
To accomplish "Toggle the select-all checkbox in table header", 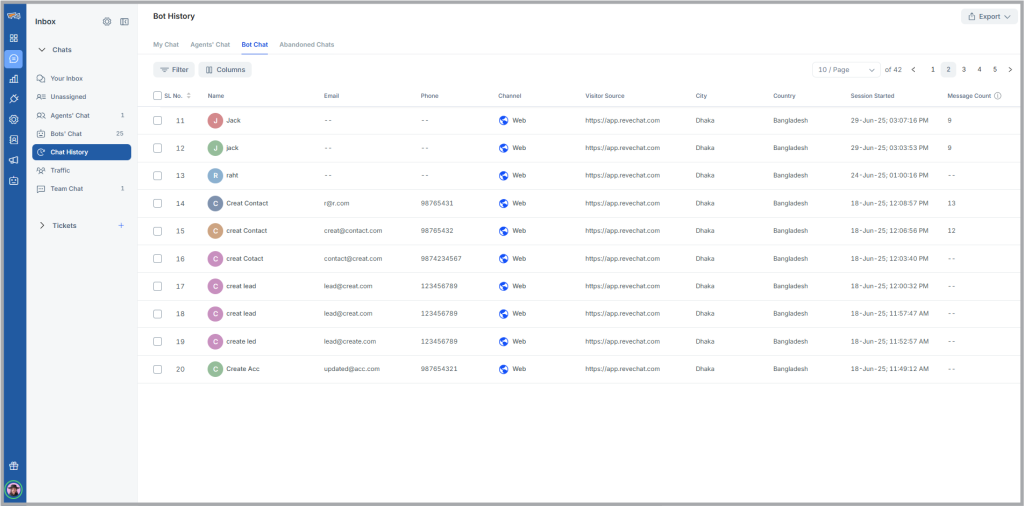I will point(157,96).
